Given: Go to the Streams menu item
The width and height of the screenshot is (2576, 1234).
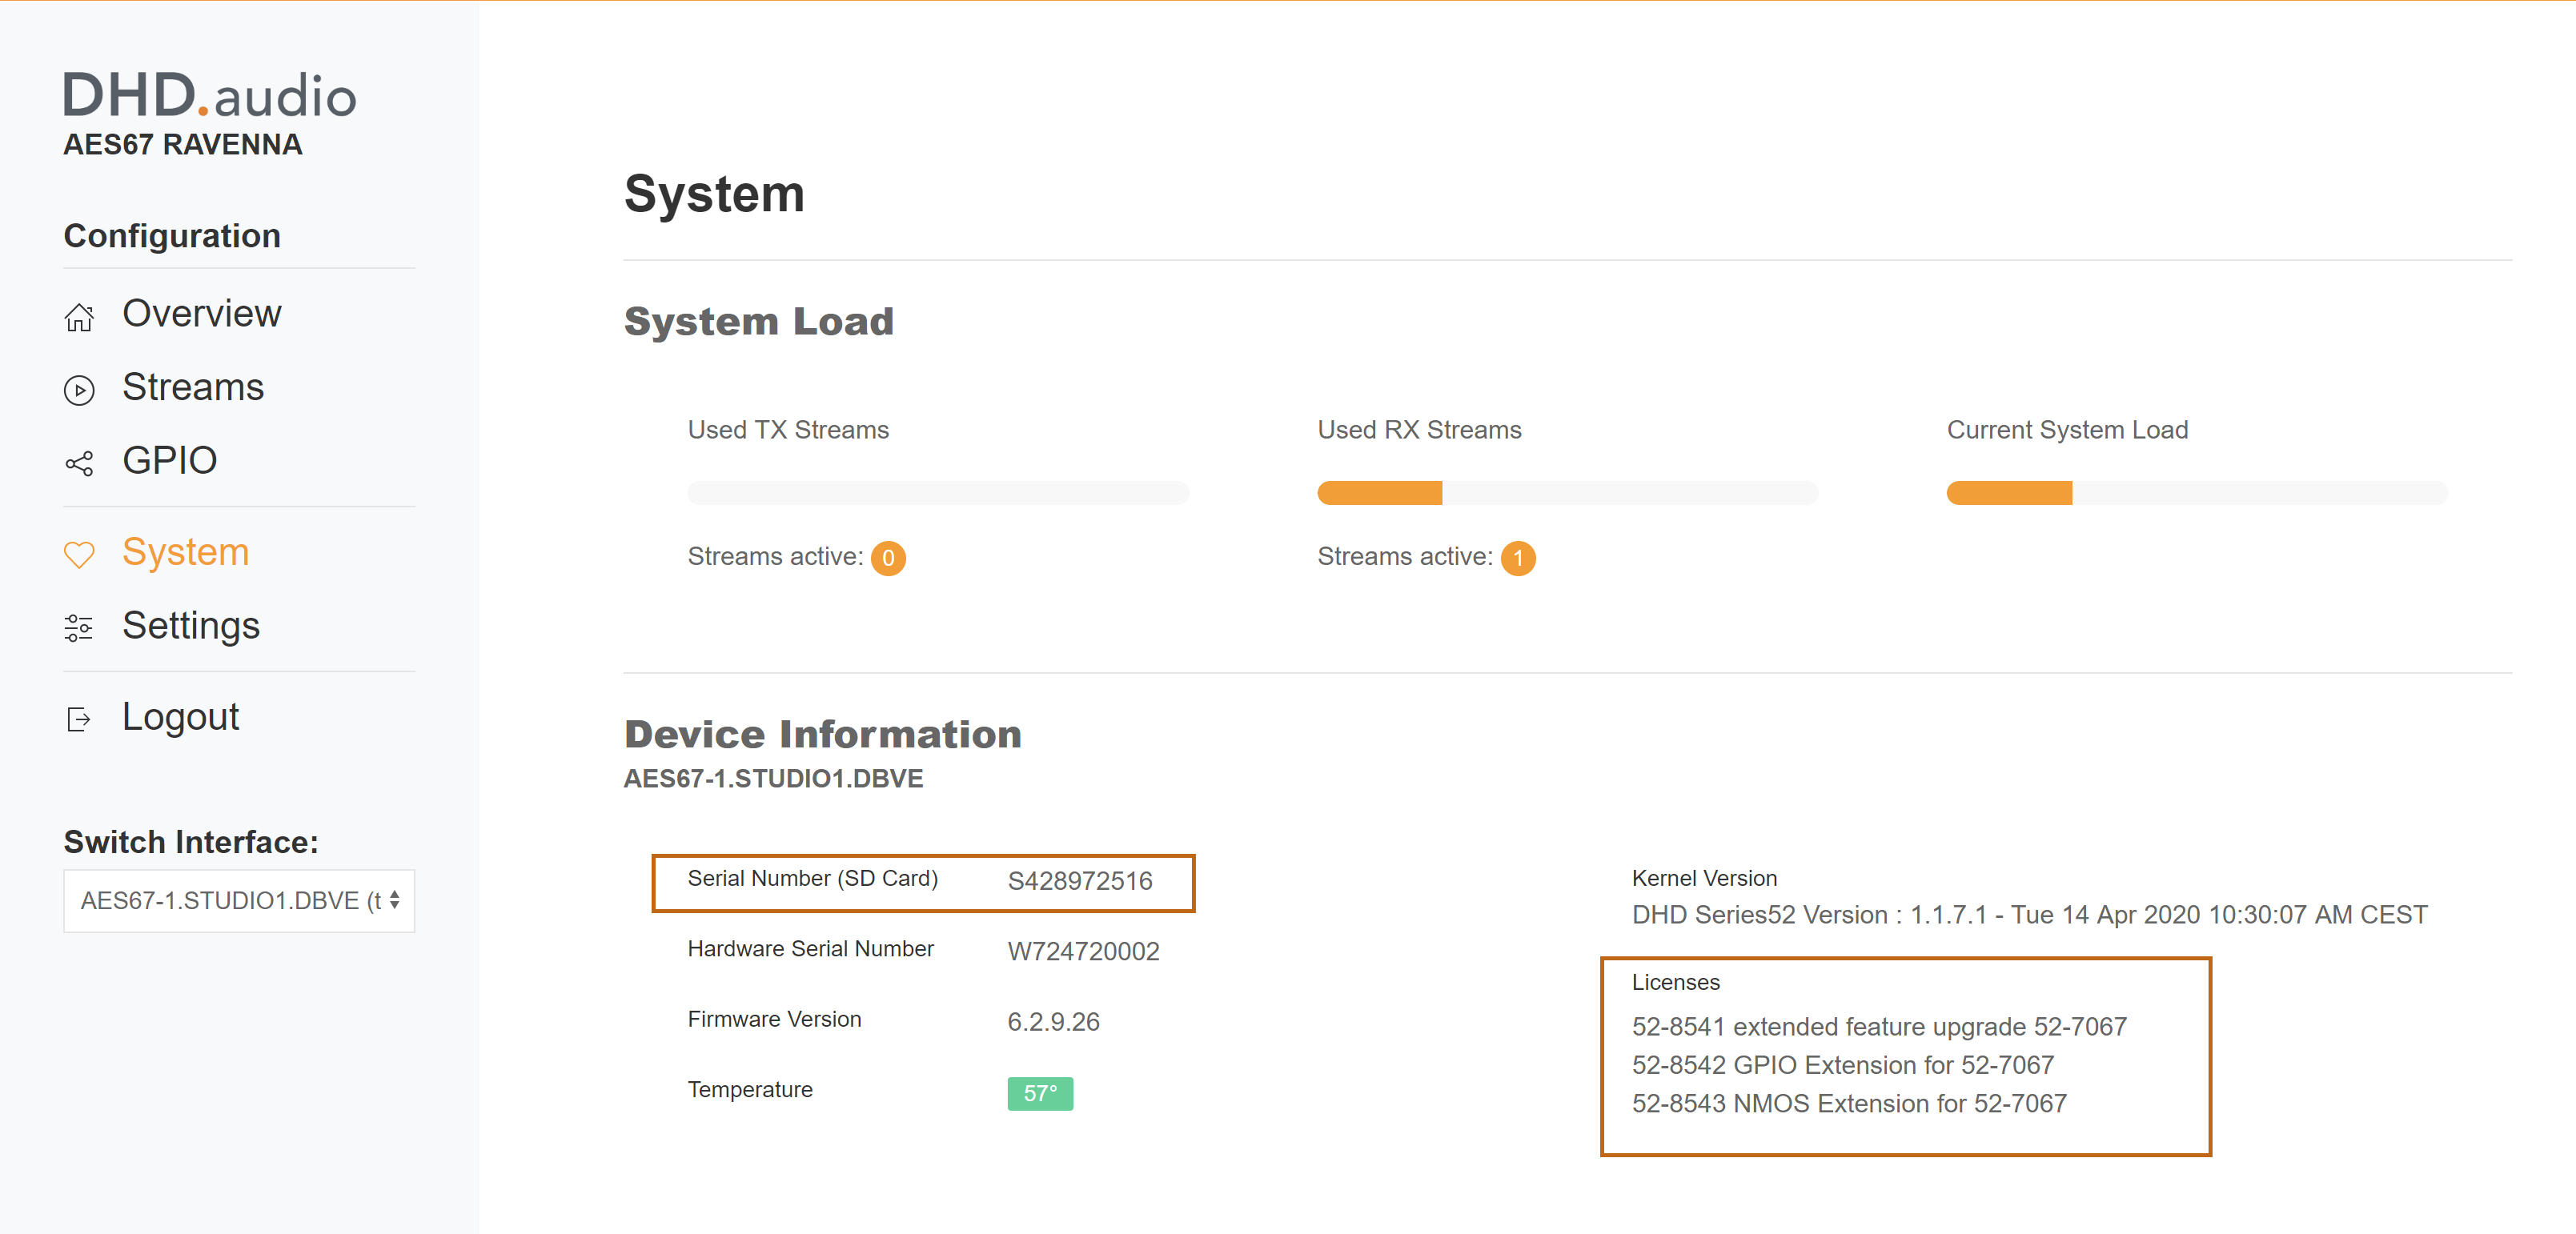Looking at the screenshot, I should click(x=193, y=387).
